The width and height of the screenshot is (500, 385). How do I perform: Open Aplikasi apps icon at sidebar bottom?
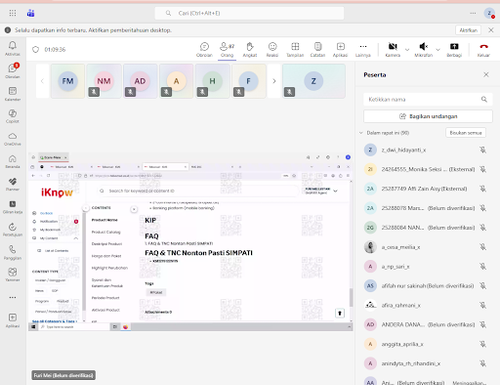(x=12, y=320)
